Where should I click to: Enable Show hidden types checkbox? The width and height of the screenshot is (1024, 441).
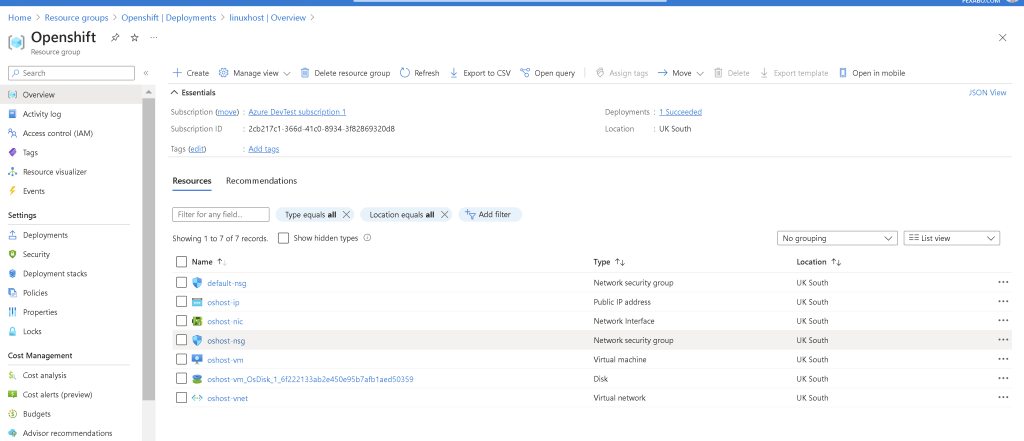click(x=283, y=238)
